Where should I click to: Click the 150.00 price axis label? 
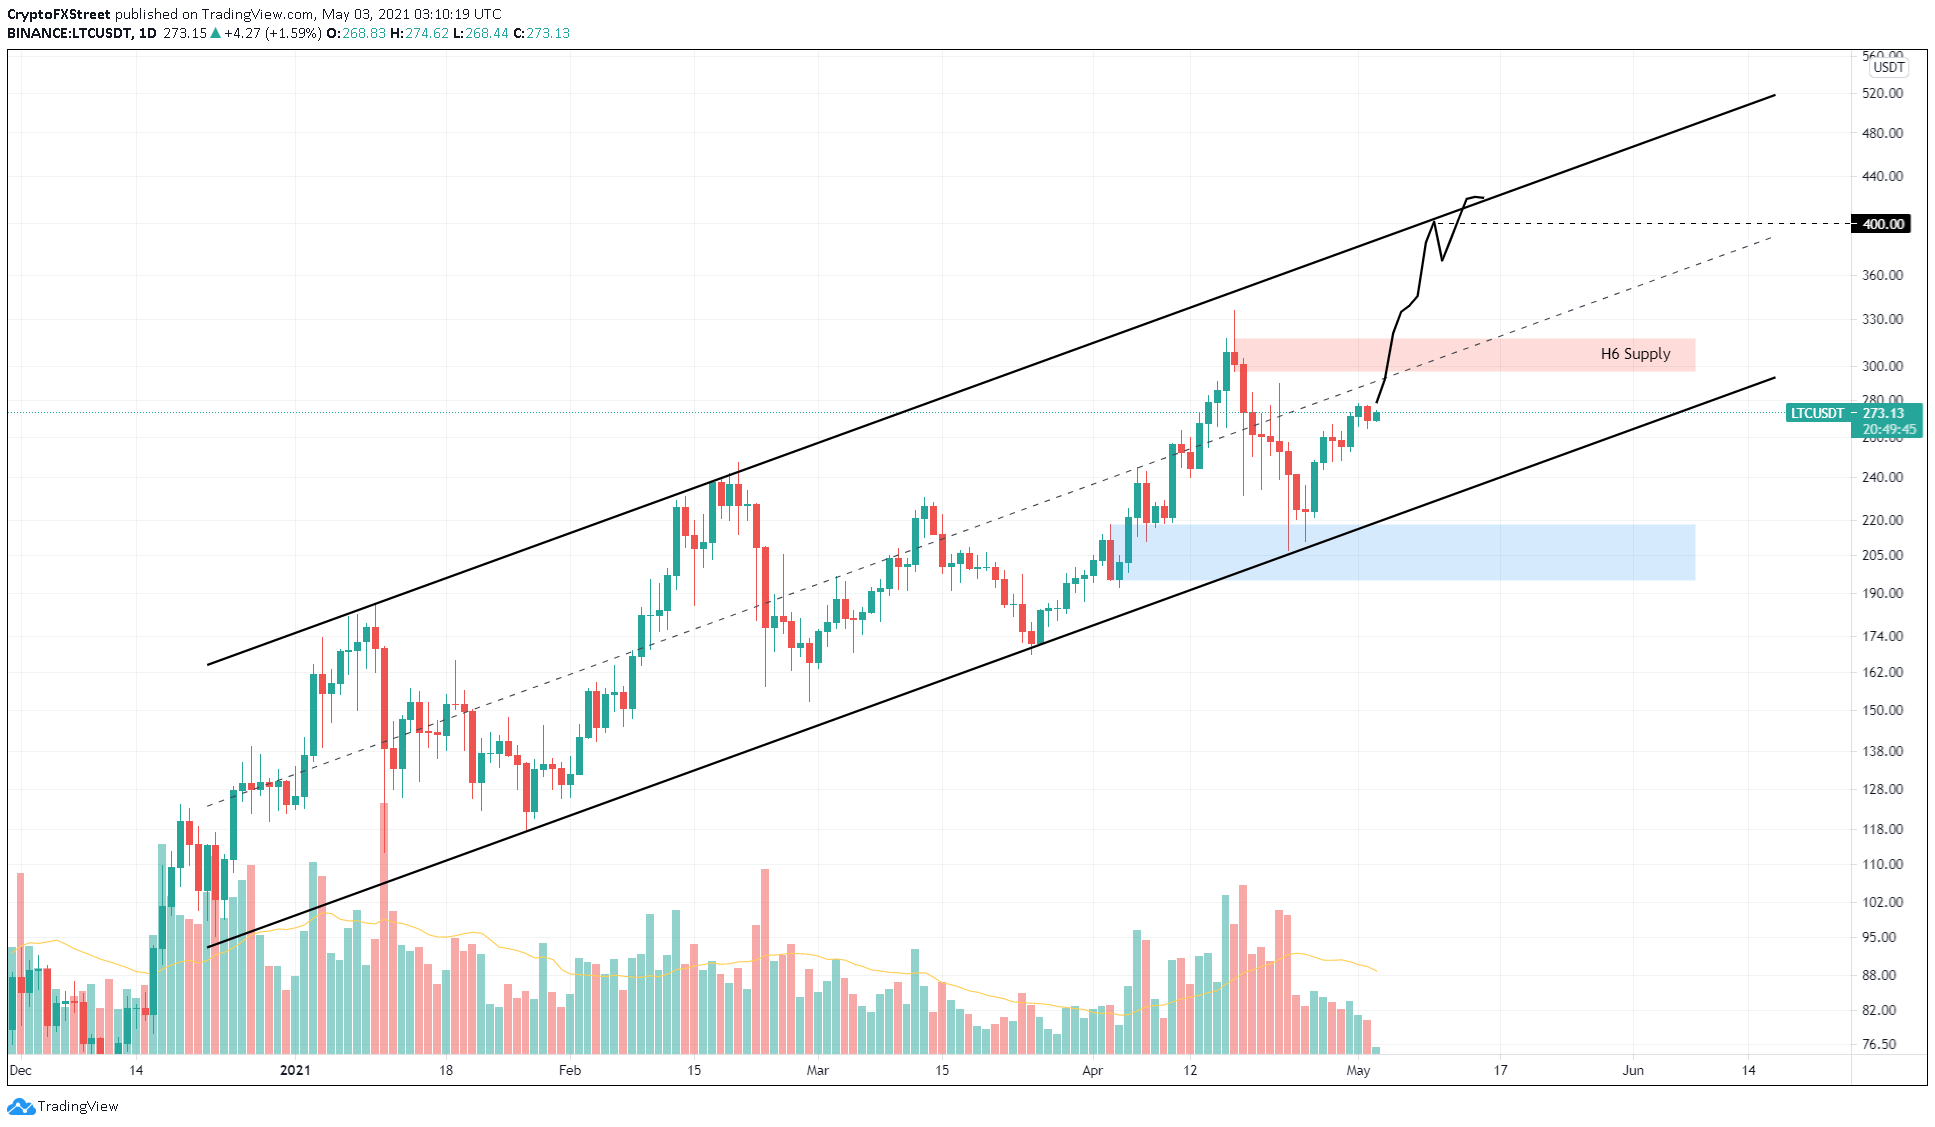click(x=1883, y=710)
